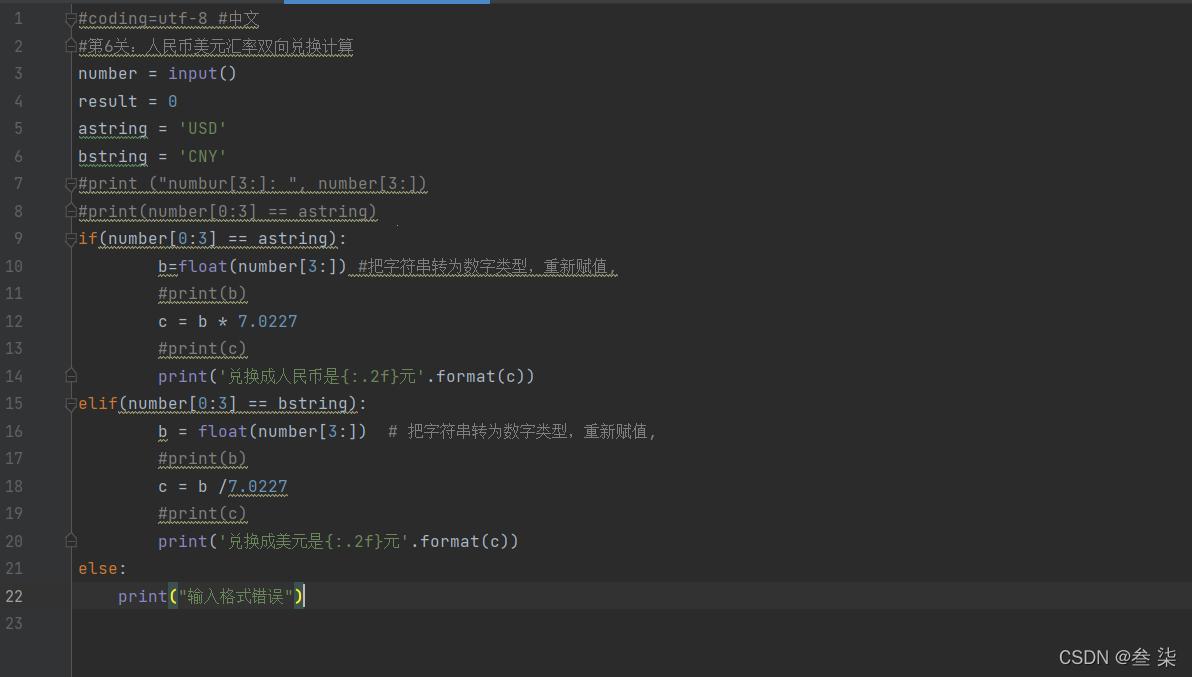
Task: Click print "输入格式错误" statement
Action: [211, 596]
